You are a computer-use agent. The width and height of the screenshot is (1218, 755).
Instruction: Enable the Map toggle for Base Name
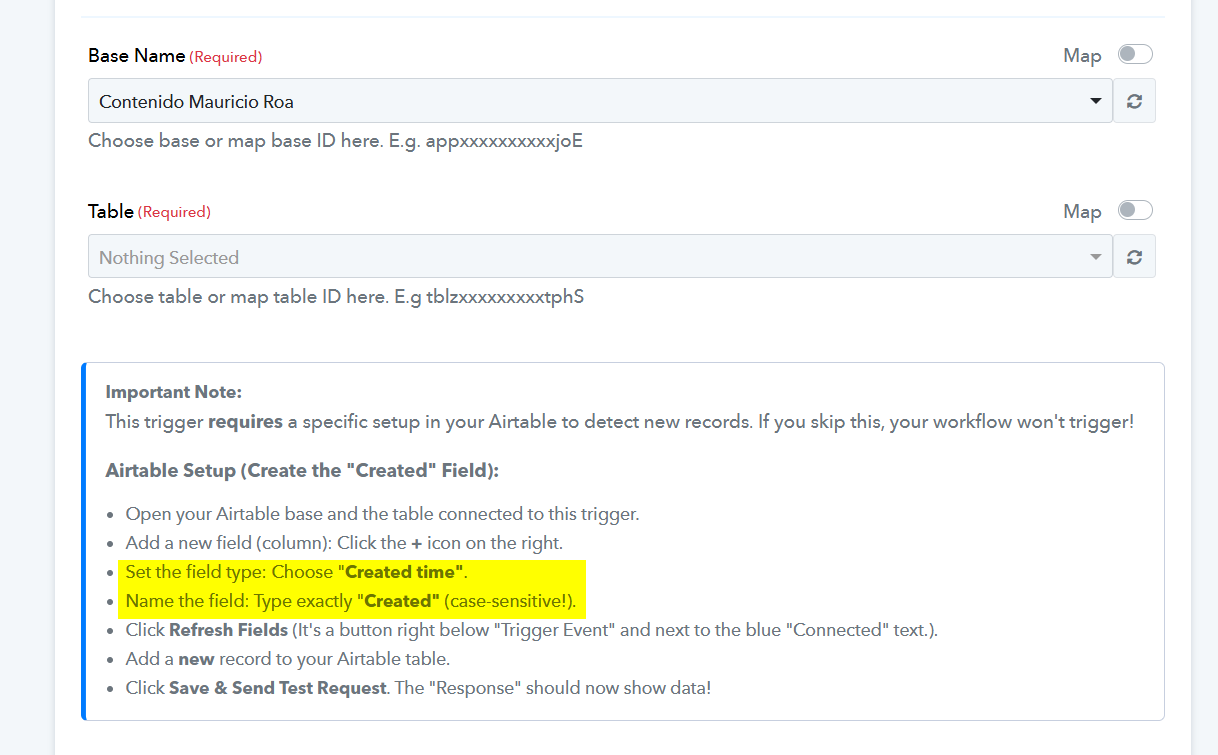click(x=1135, y=54)
